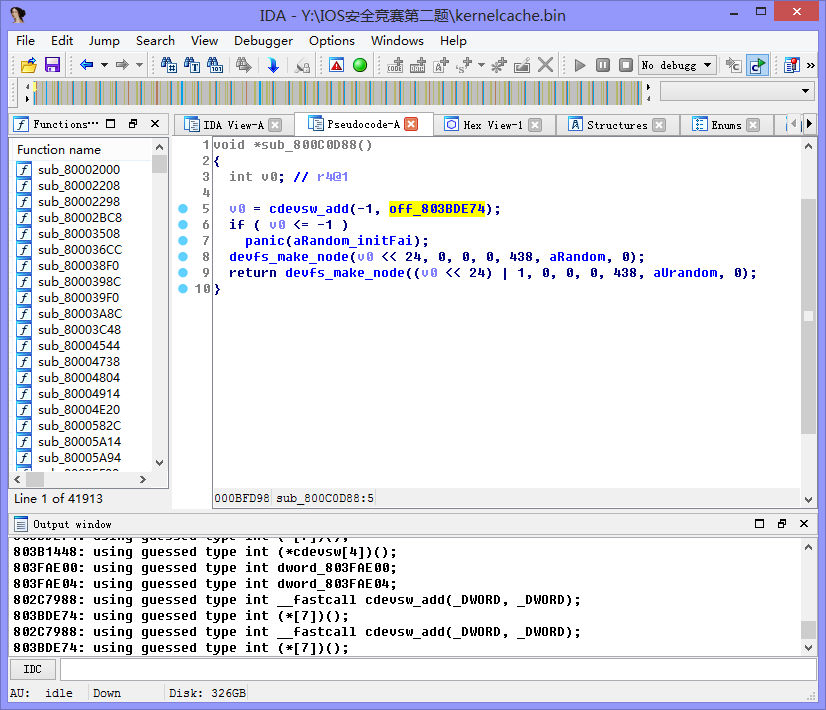Select sub_80004E20 in functions list
This screenshot has height=710, width=826.
coord(78,409)
